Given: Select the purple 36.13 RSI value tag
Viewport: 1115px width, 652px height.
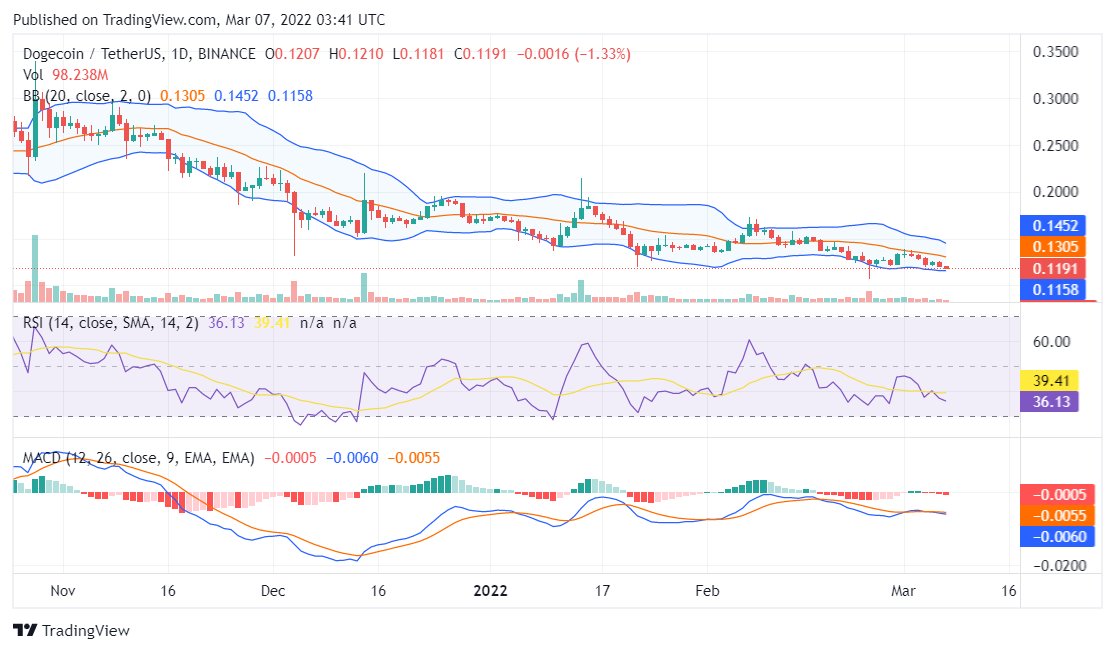Looking at the screenshot, I should (1056, 401).
